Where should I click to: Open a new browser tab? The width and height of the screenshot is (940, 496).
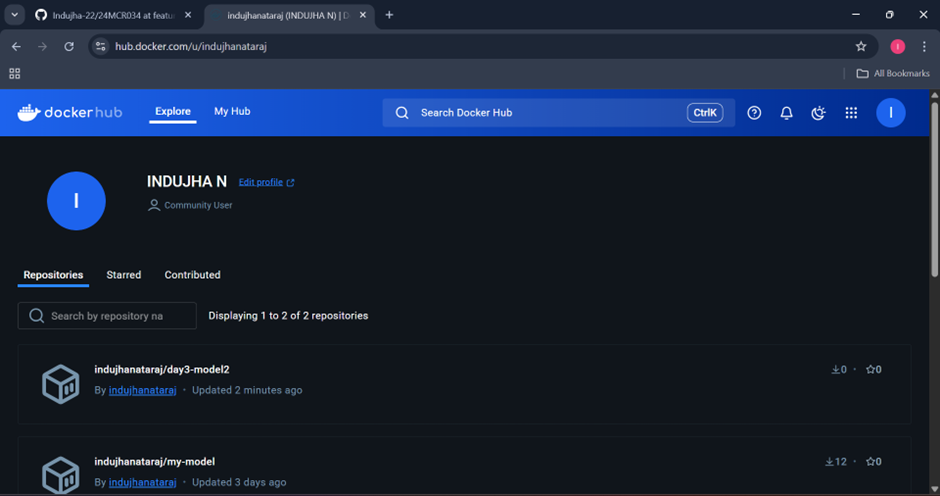pyautogui.click(x=389, y=15)
